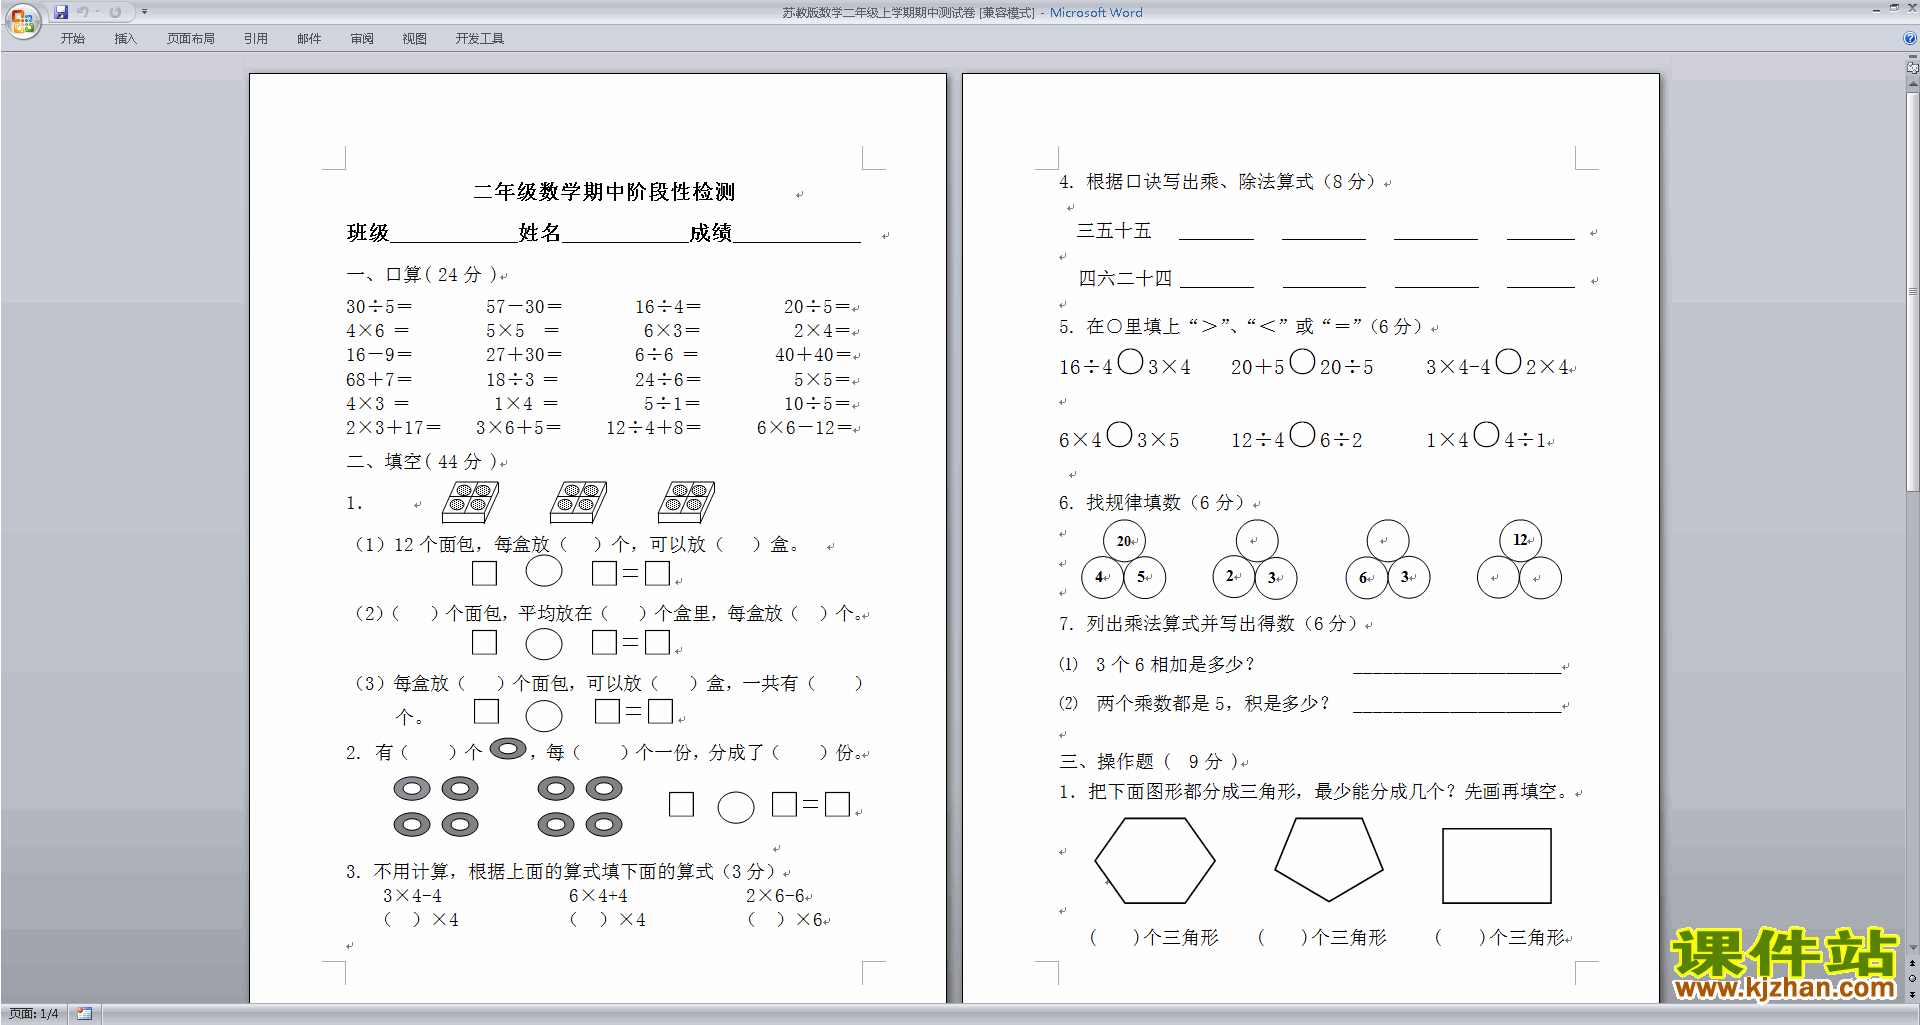This screenshot has width=1920, height=1025.
Task: Click the heading 三、操作题
Action: (1149, 762)
